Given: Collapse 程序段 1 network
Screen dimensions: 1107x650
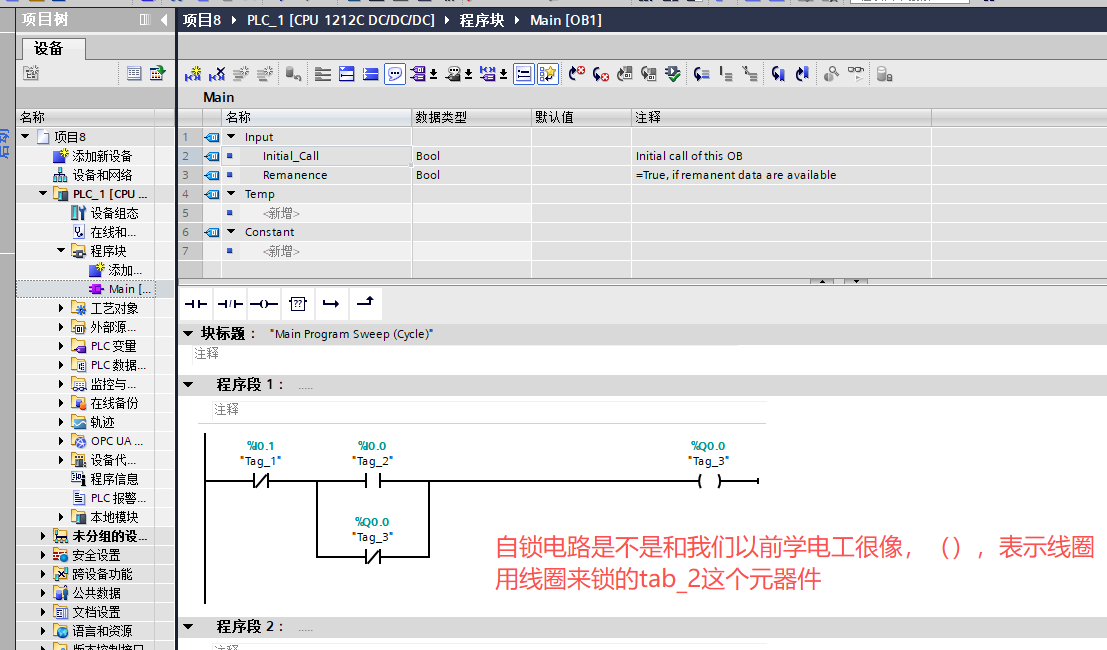Looking at the screenshot, I should [x=188, y=385].
